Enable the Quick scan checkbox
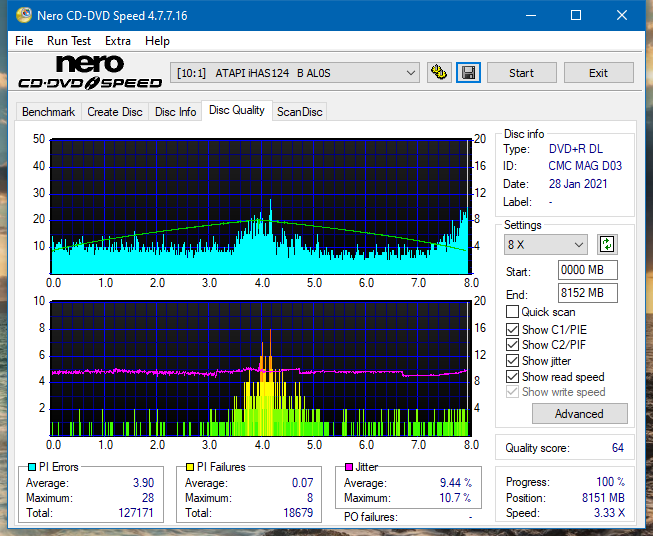 (512, 312)
